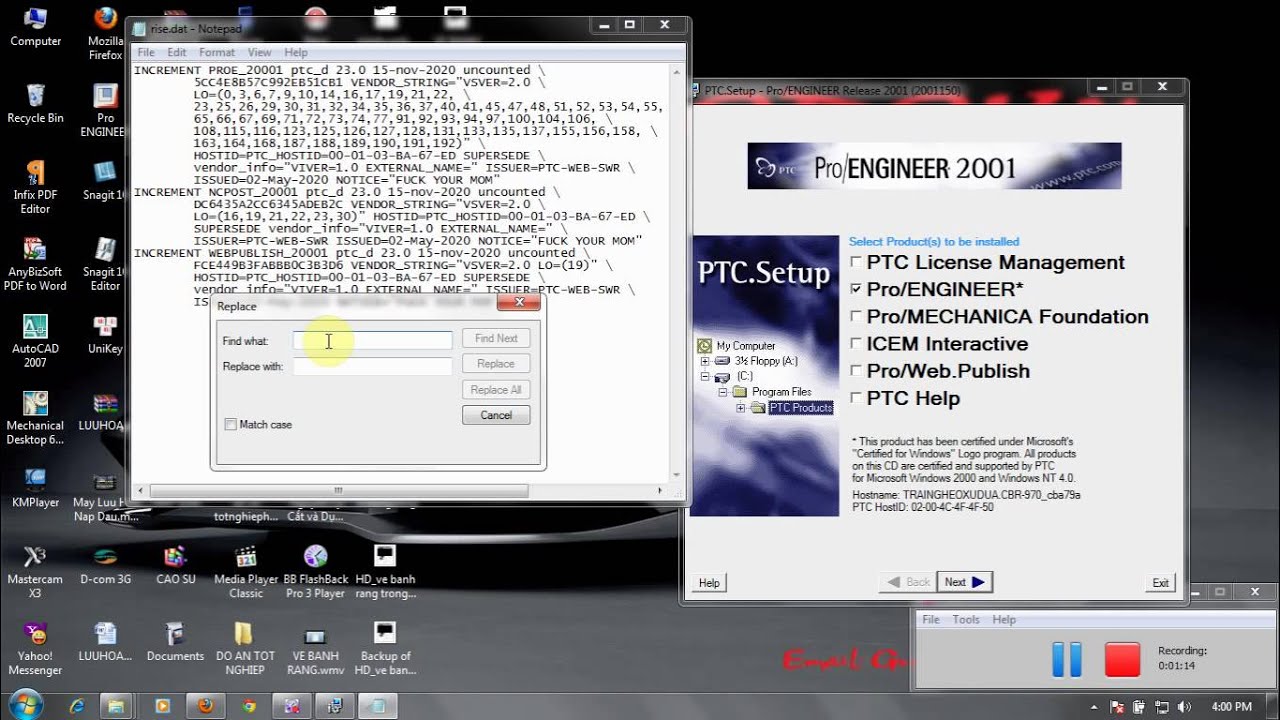
Task: Click Find Next in Replace dialog
Action: (x=496, y=338)
